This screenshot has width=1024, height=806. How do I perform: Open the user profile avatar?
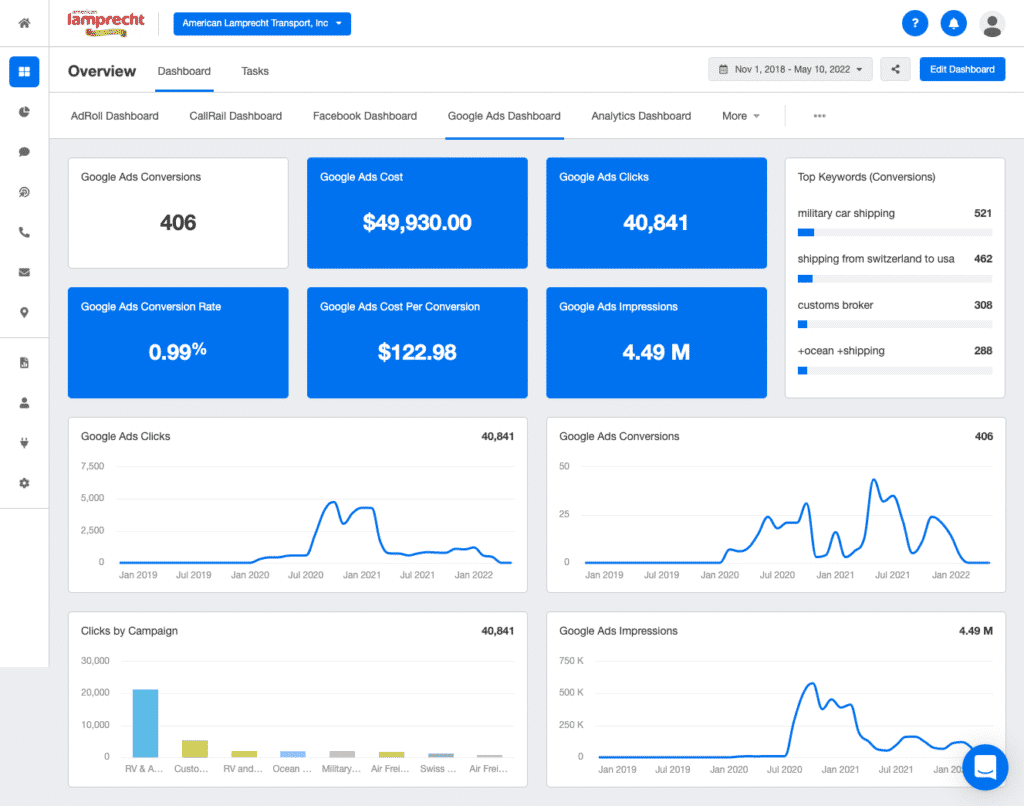click(992, 24)
